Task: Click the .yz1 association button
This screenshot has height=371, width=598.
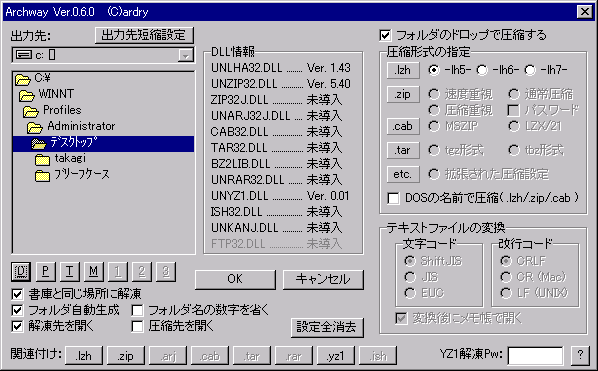Action: [x=336, y=356]
